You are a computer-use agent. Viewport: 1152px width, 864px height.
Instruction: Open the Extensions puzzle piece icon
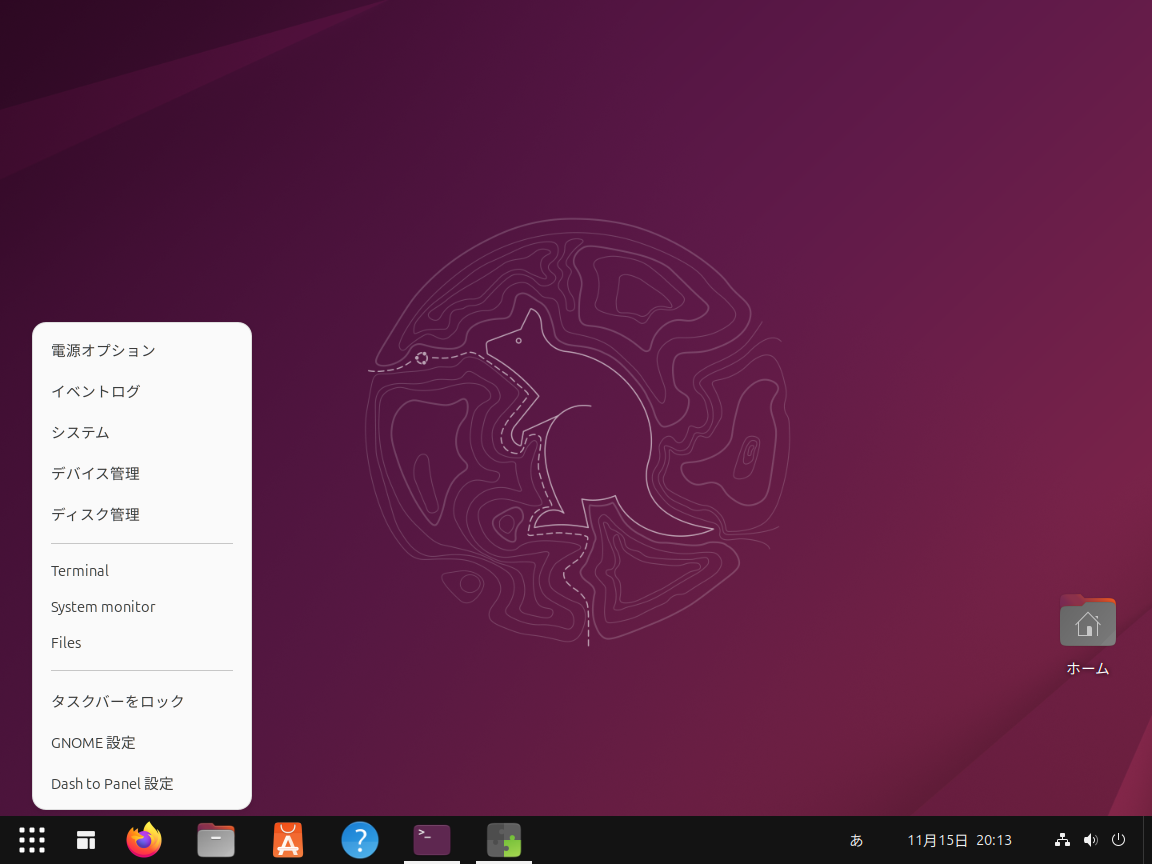pyautogui.click(x=504, y=840)
